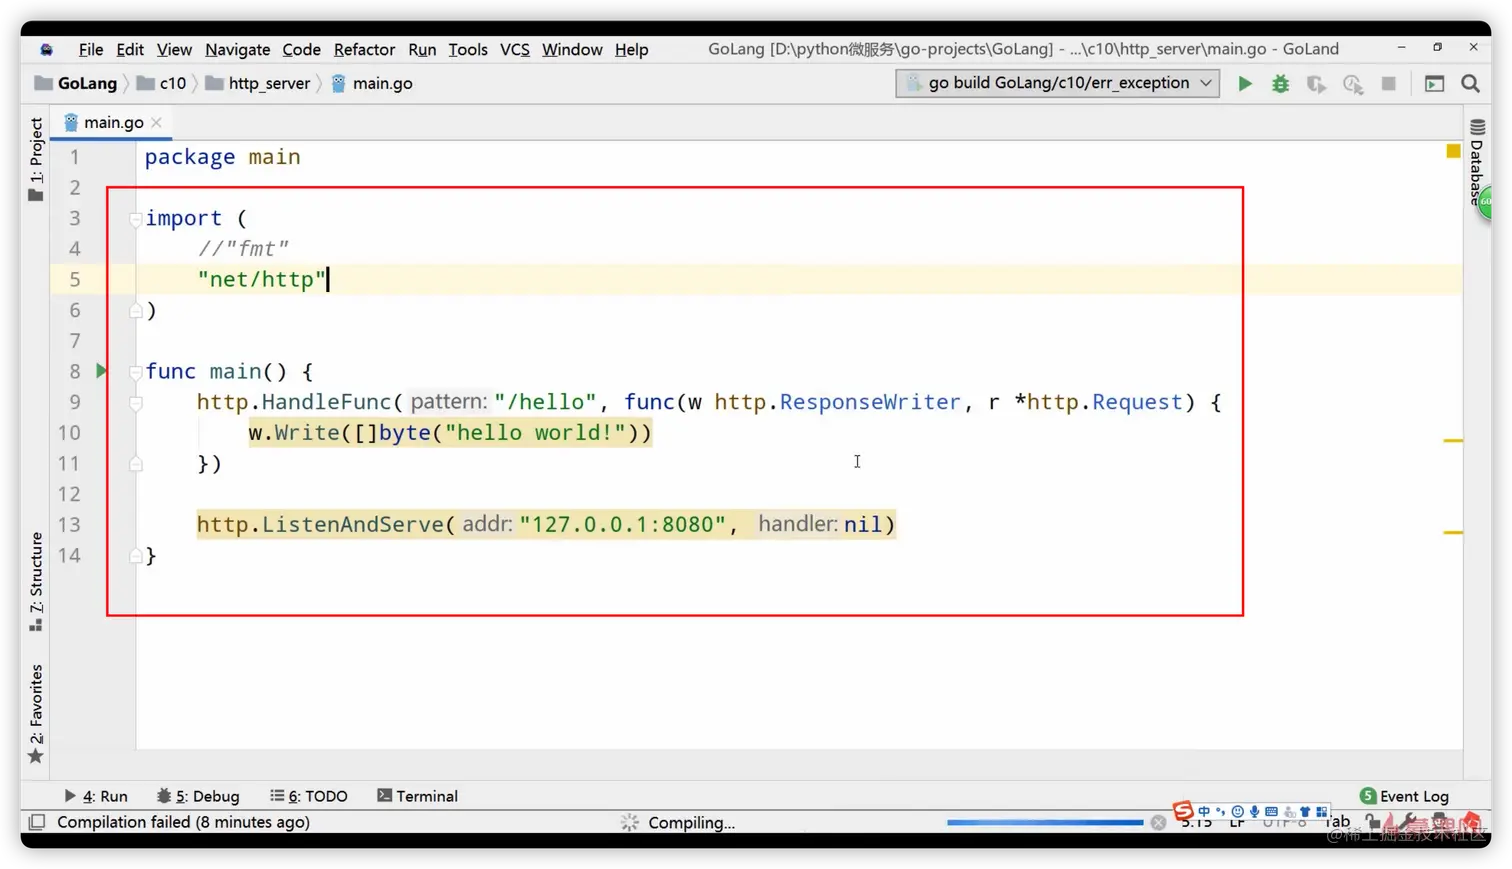Show the Run tool window
Image resolution: width=1512 pixels, height=869 pixels.
tap(96, 796)
